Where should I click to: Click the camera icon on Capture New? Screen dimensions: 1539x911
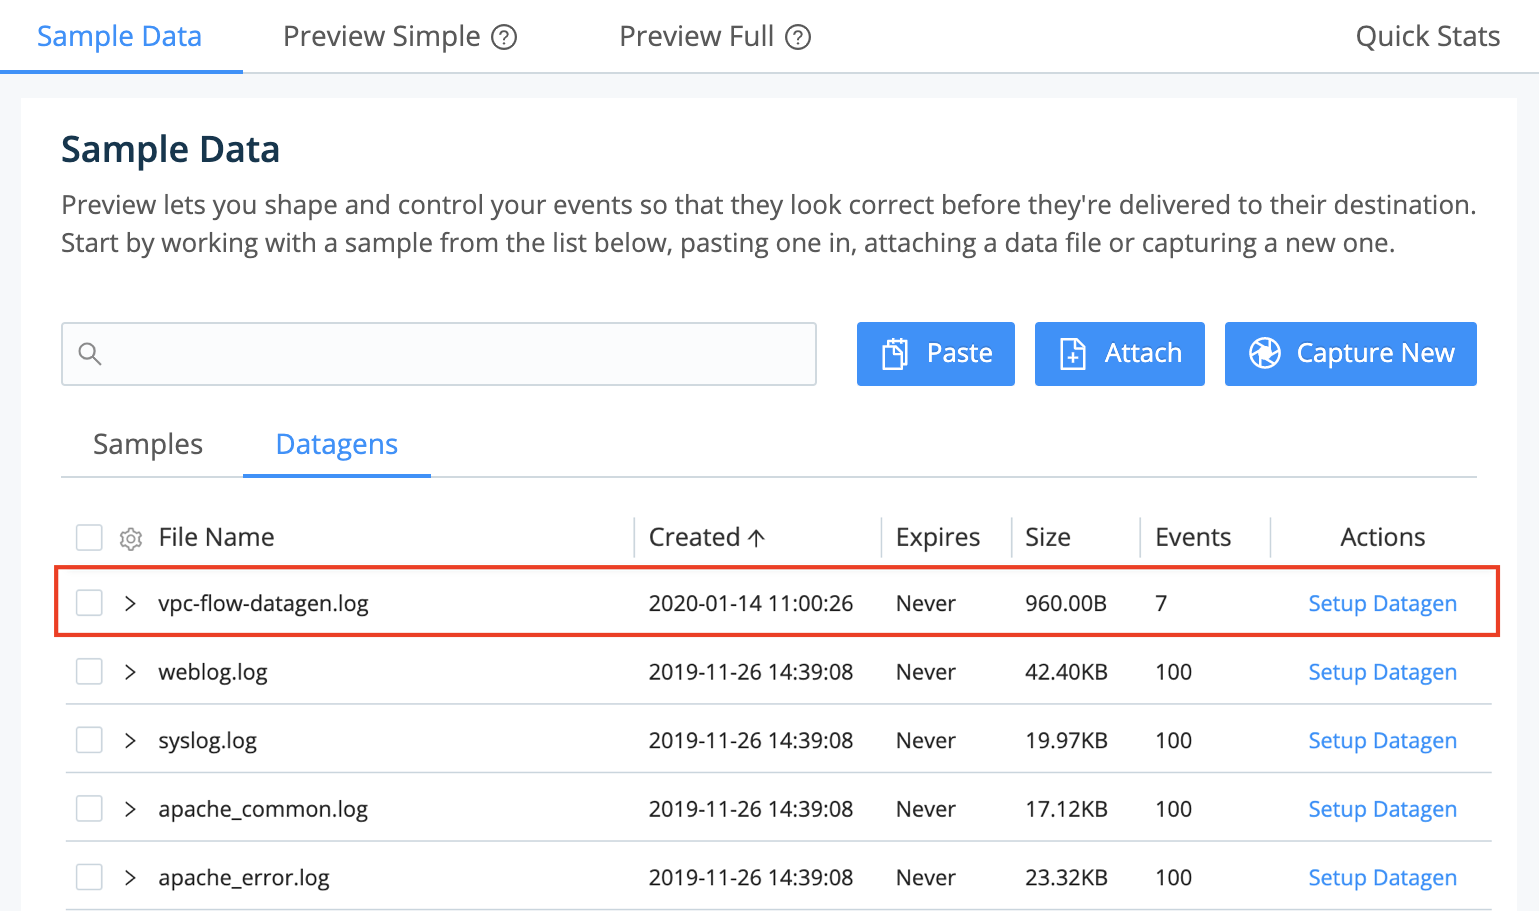[1265, 353]
